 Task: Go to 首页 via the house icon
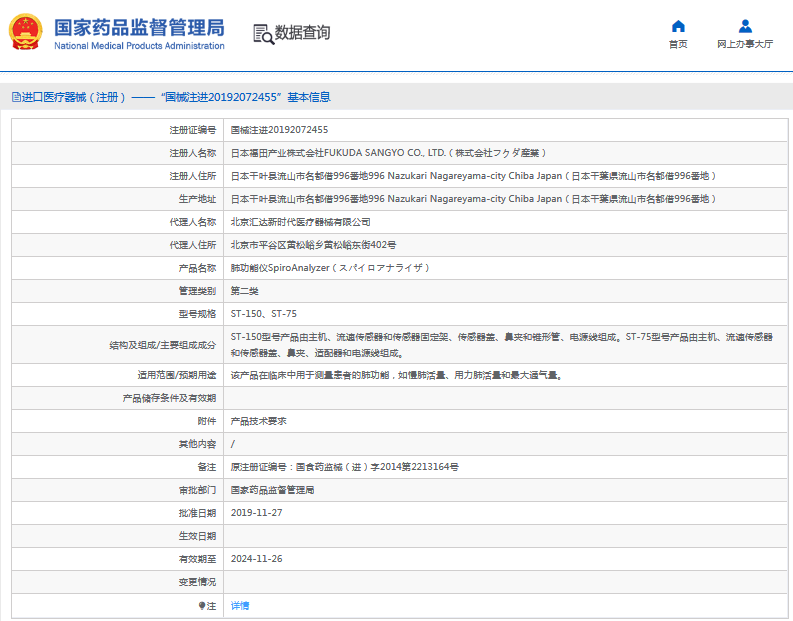point(678,26)
